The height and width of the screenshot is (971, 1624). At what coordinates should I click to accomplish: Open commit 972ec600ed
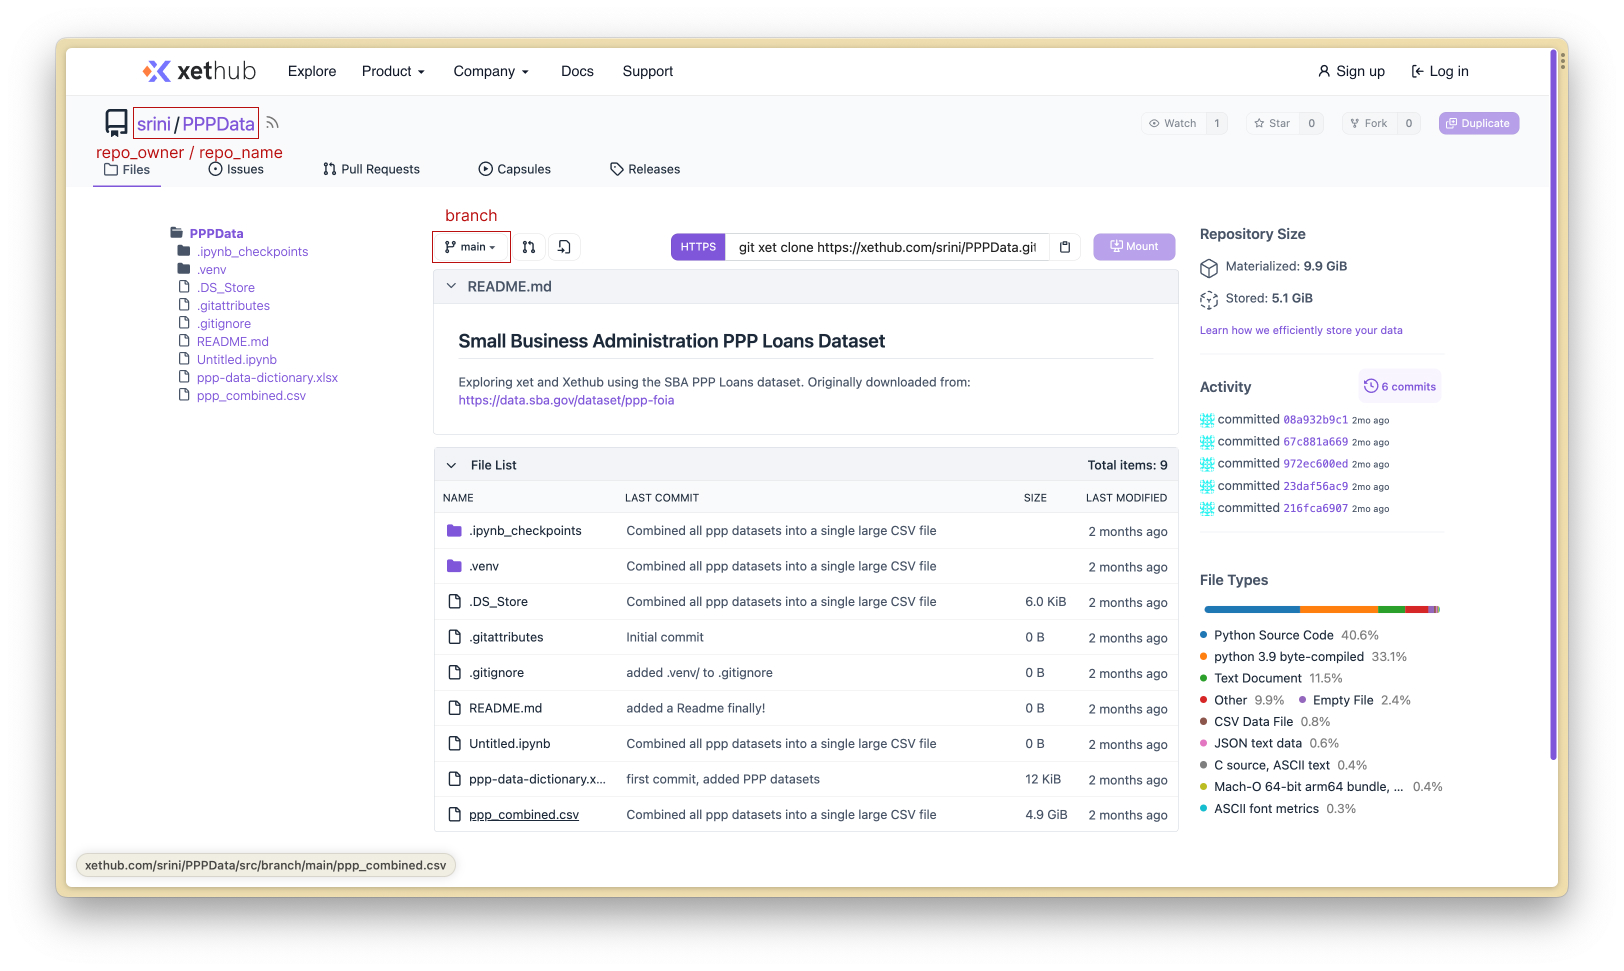click(x=1315, y=464)
